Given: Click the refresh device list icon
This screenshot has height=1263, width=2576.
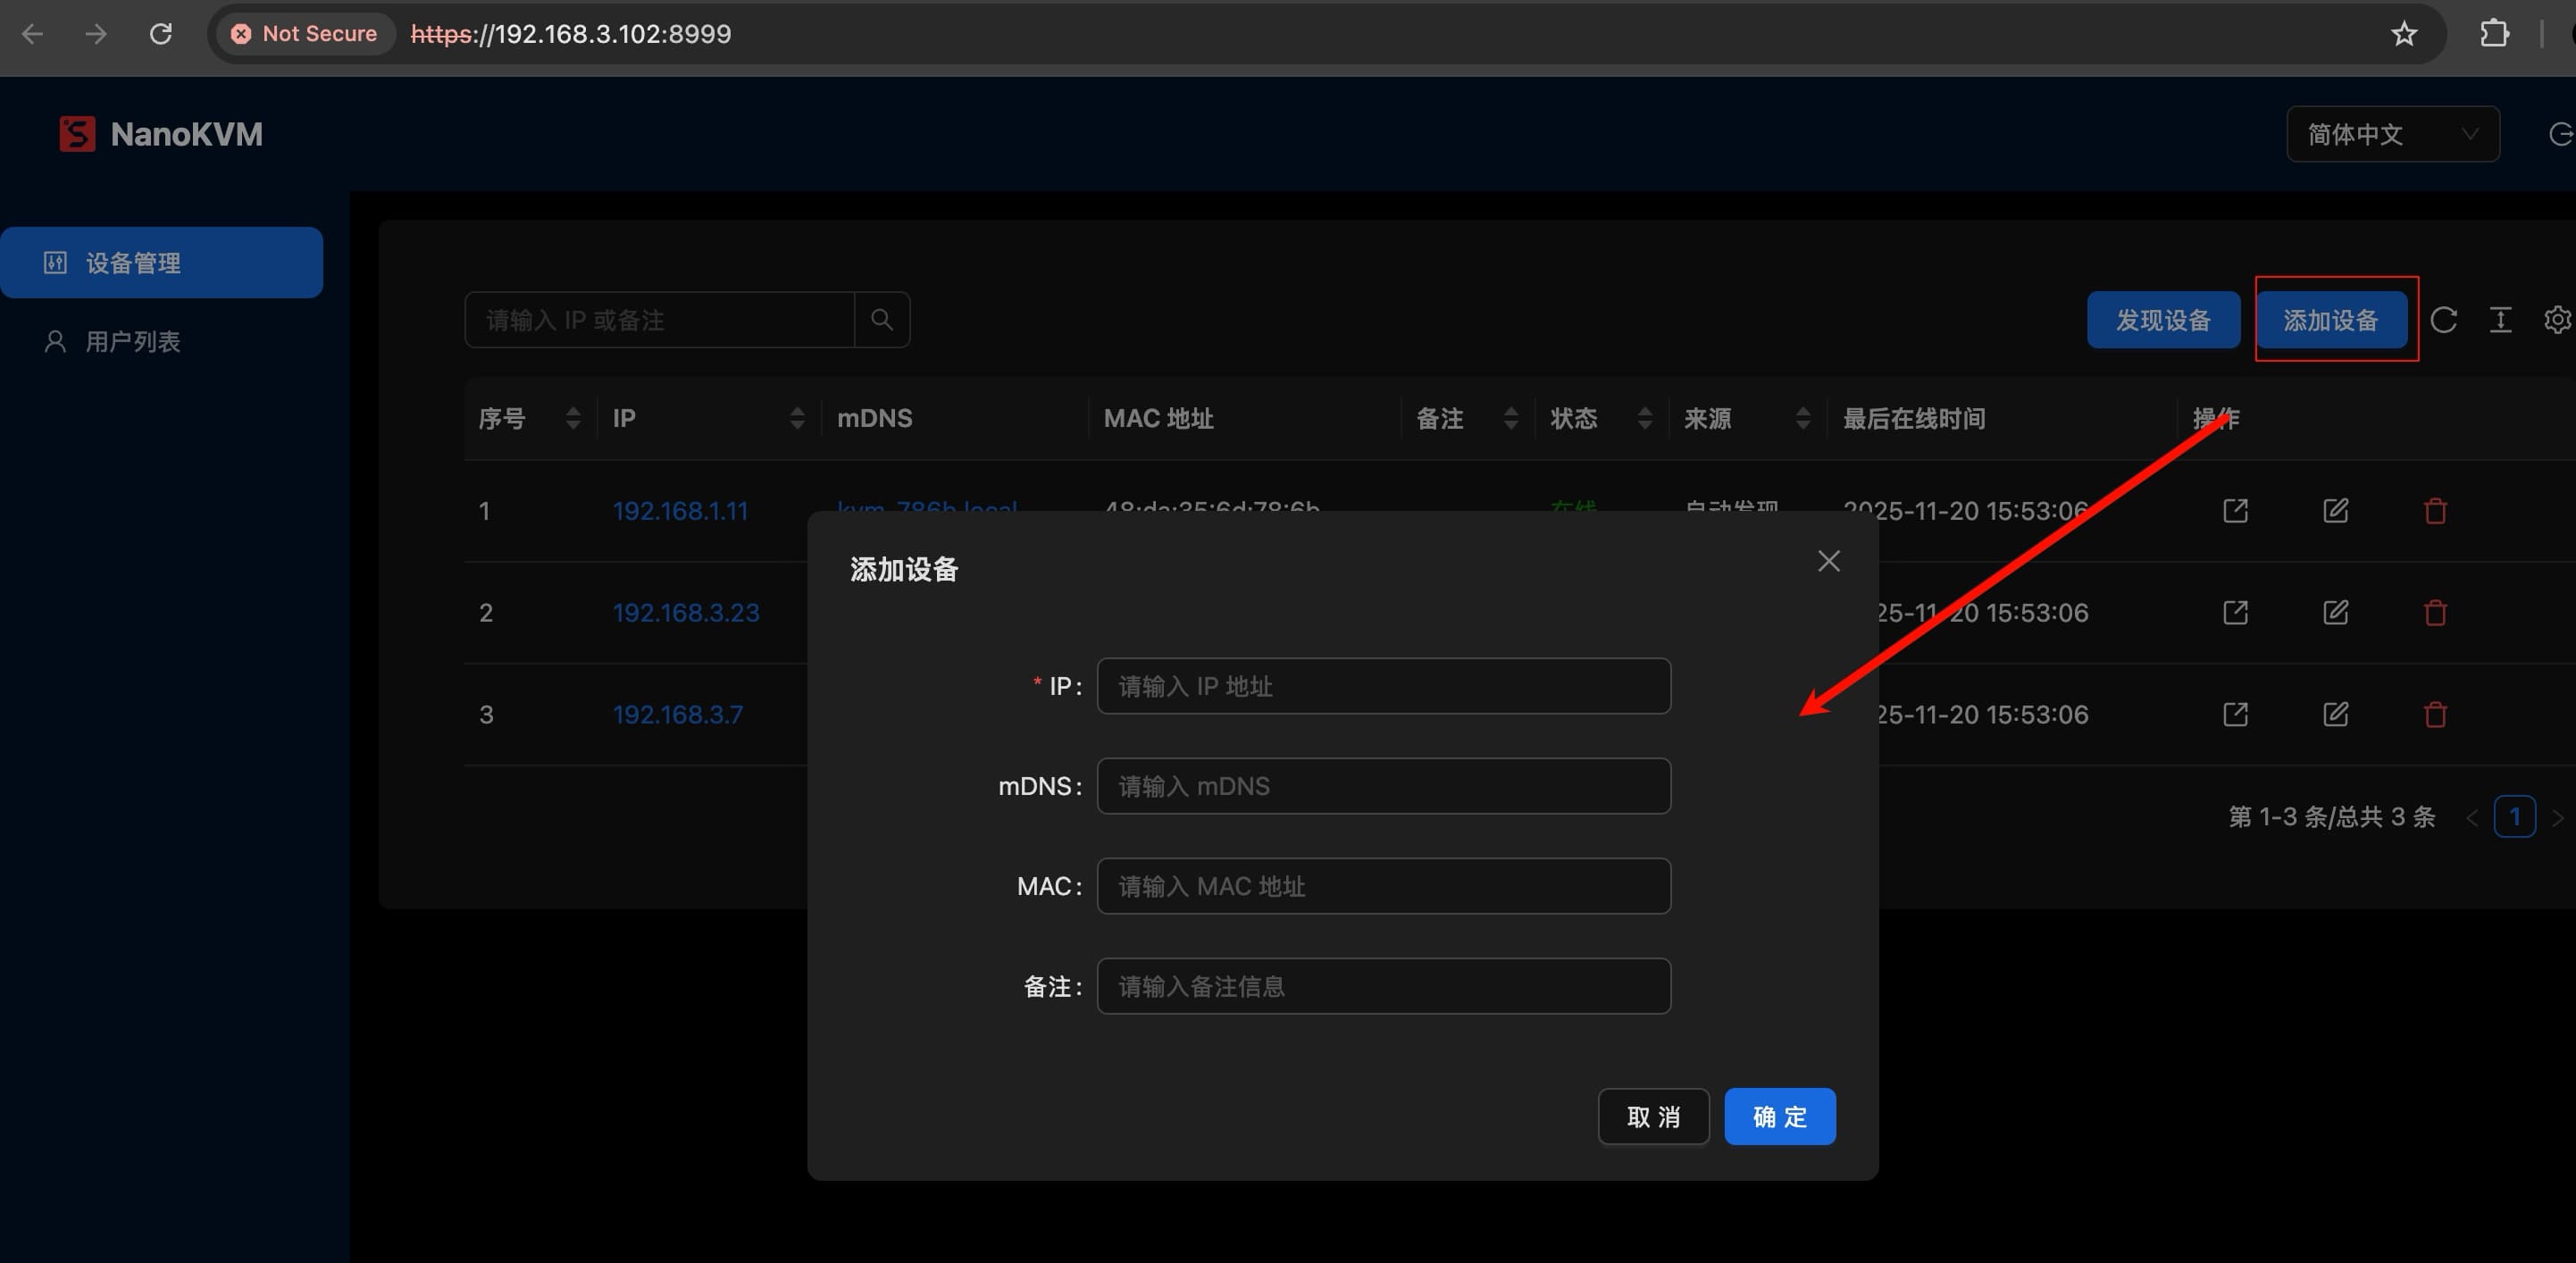Looking at the screenshot, I should pos(2443,320).
